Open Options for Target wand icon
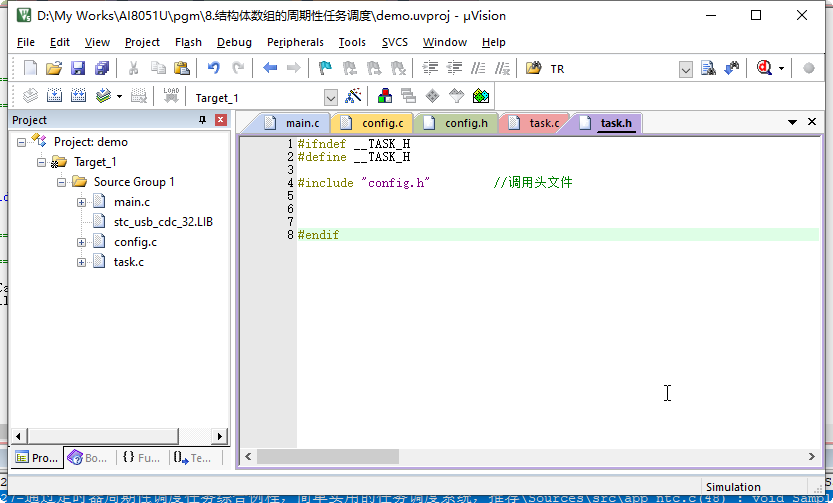Screen dimensions: 833x503 coord(353,96)
